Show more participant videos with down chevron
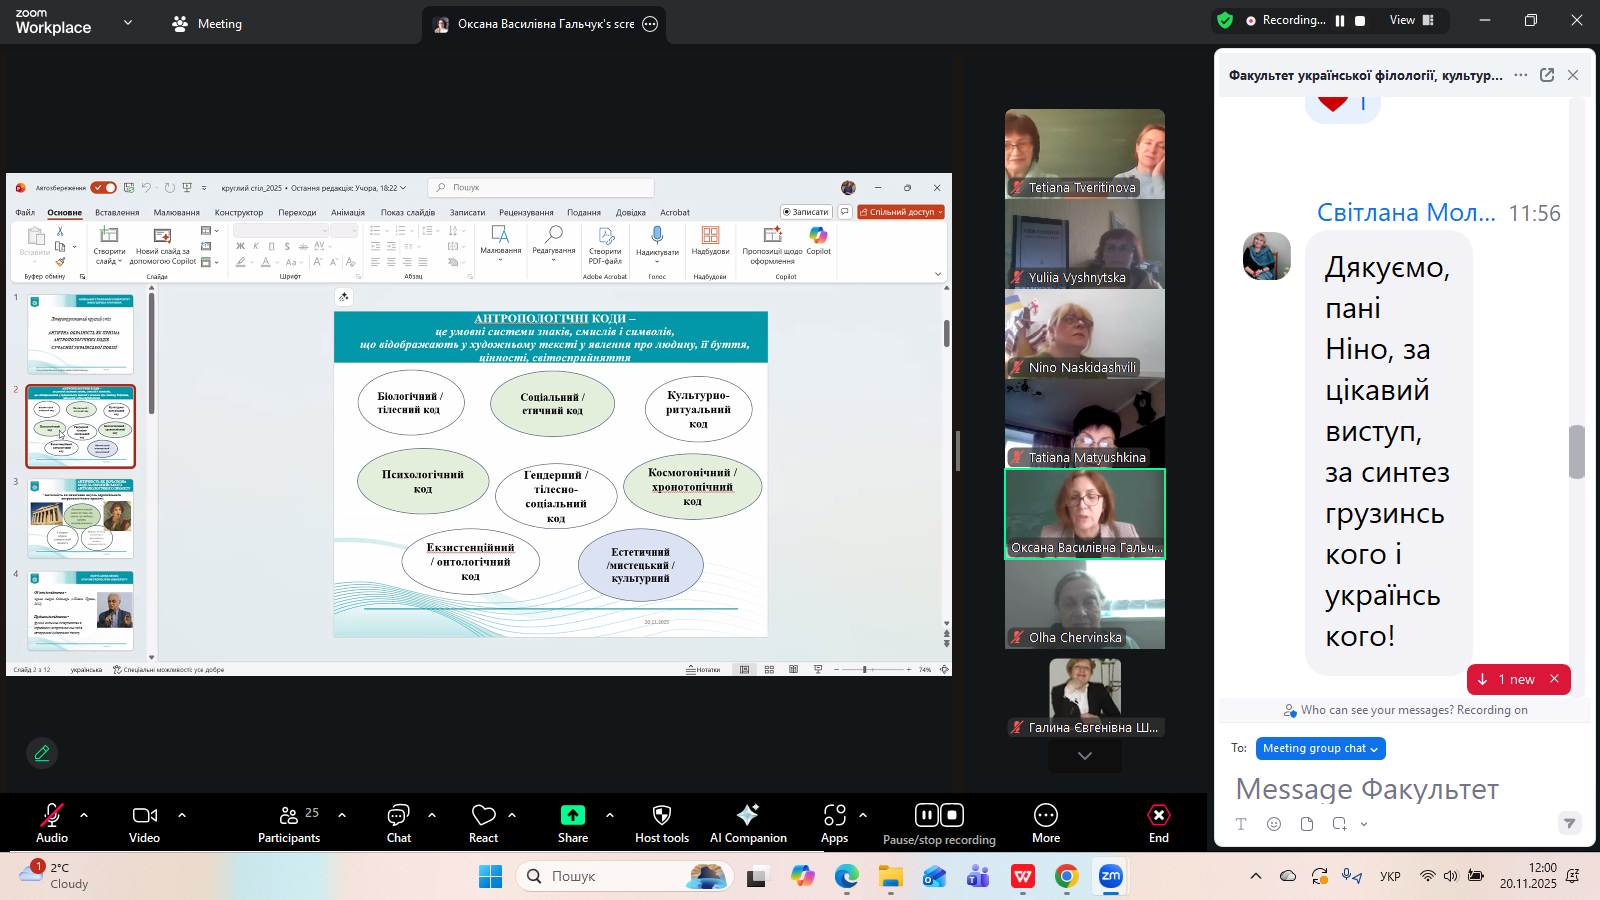 1085,756
